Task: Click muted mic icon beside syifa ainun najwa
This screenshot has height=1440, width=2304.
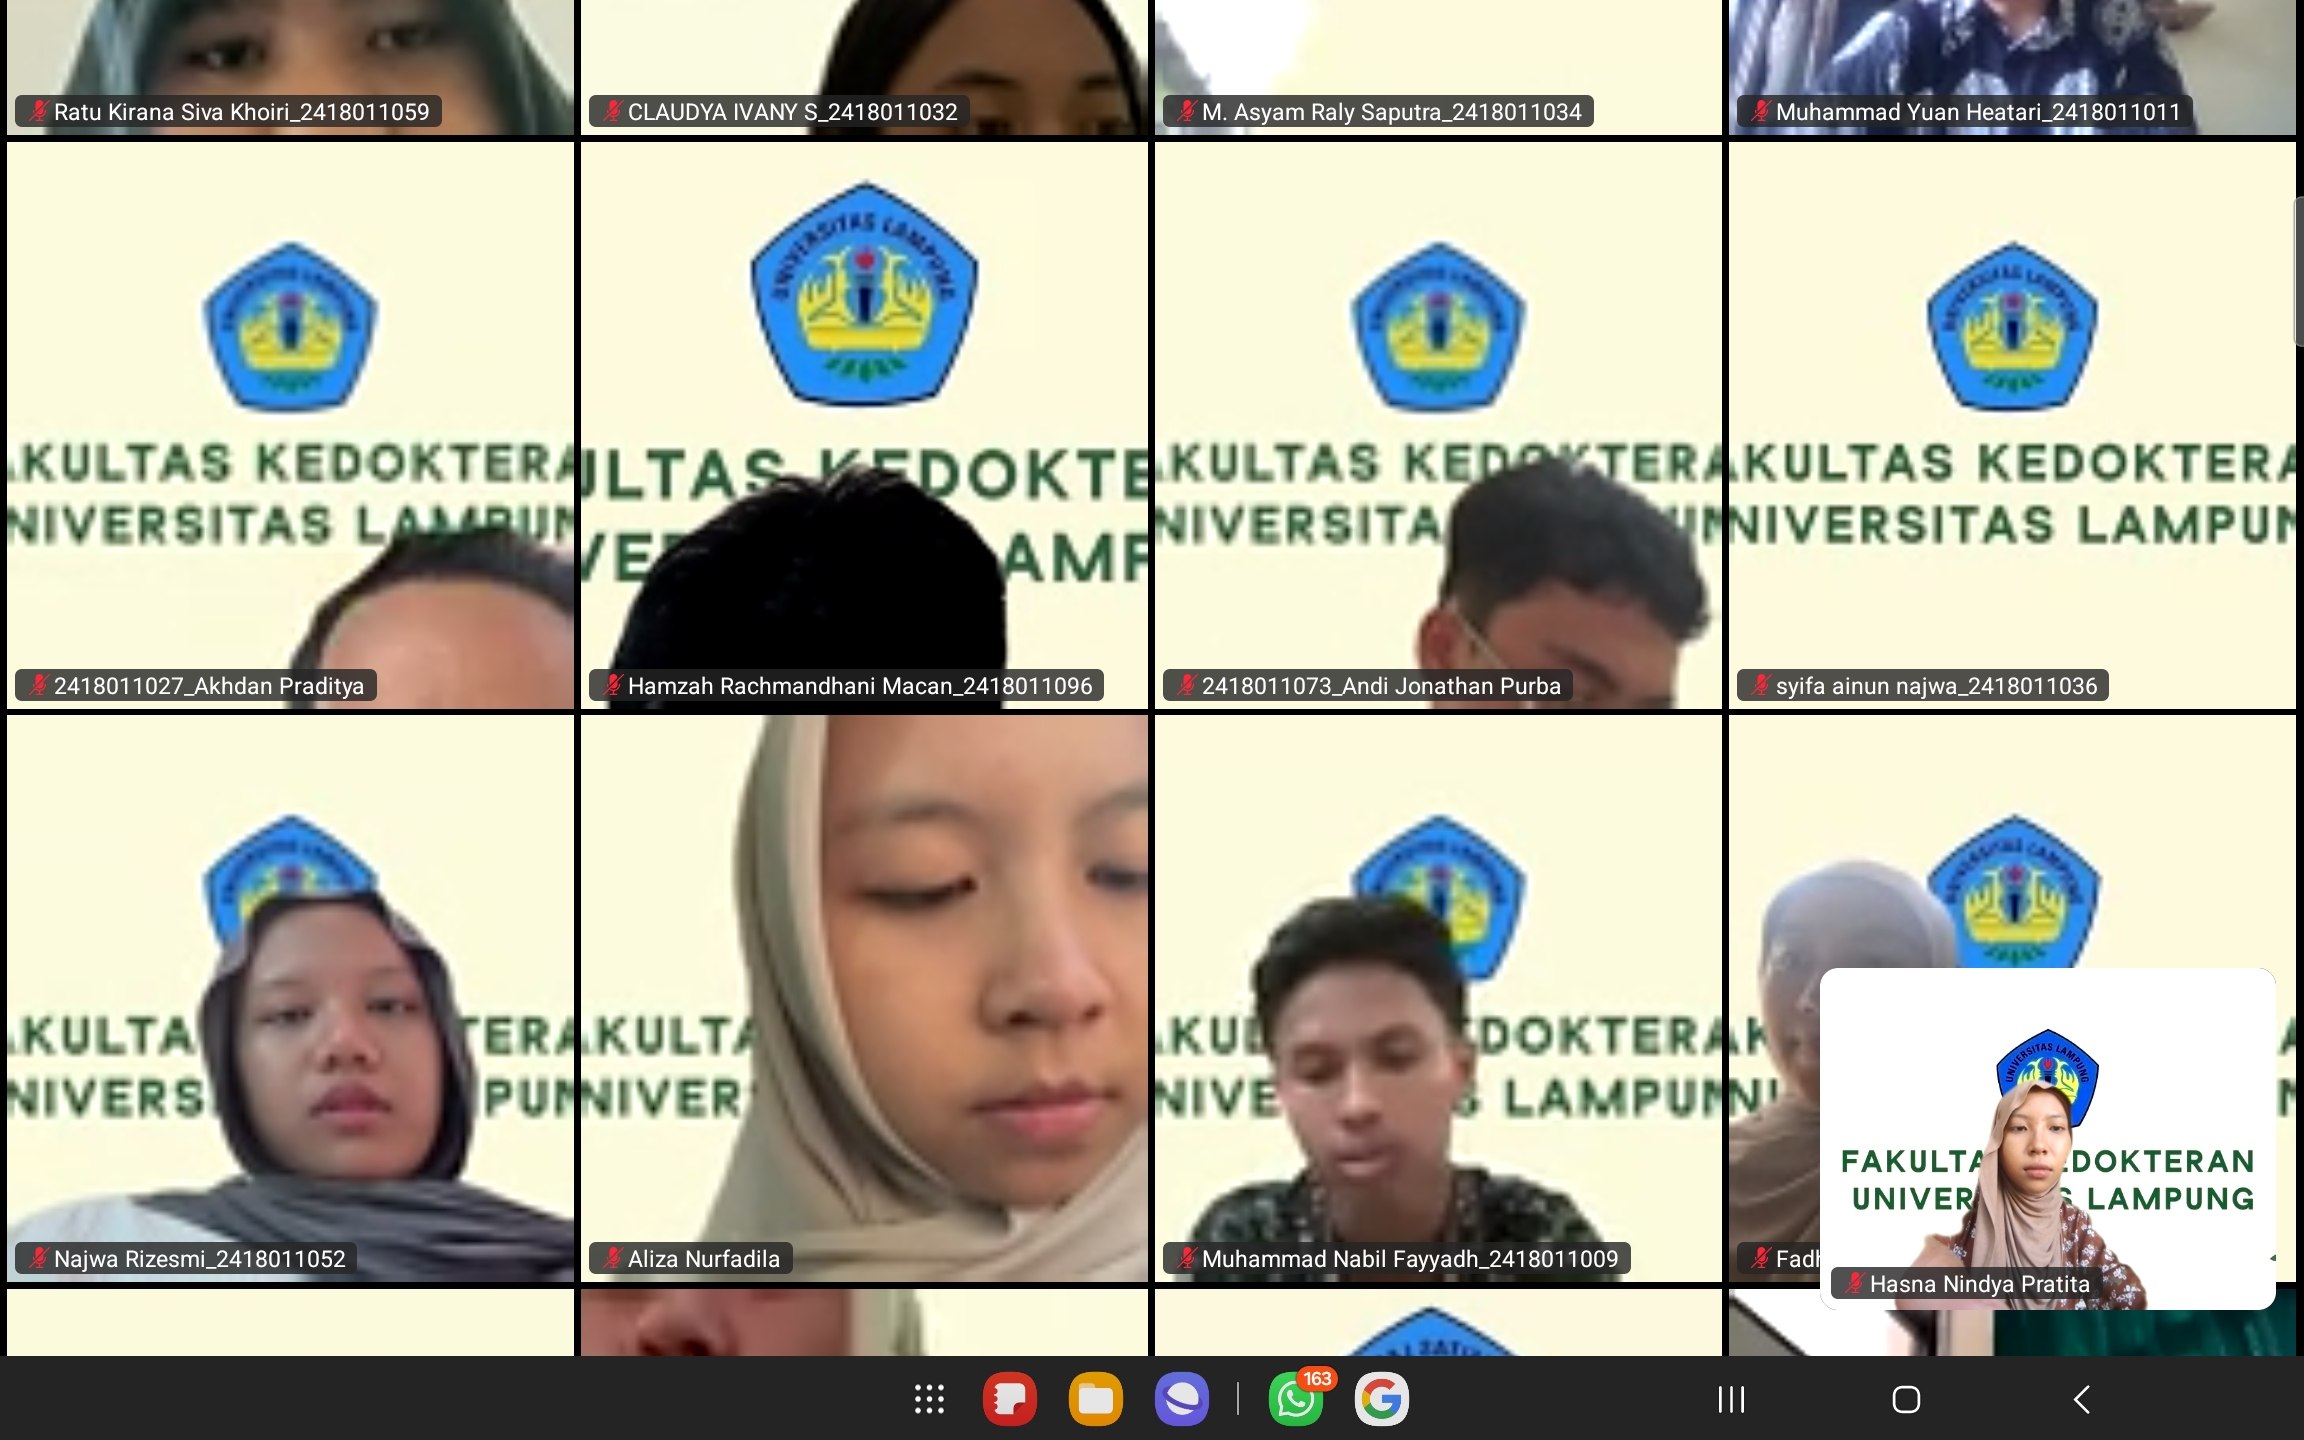Action: (1760, 685)
